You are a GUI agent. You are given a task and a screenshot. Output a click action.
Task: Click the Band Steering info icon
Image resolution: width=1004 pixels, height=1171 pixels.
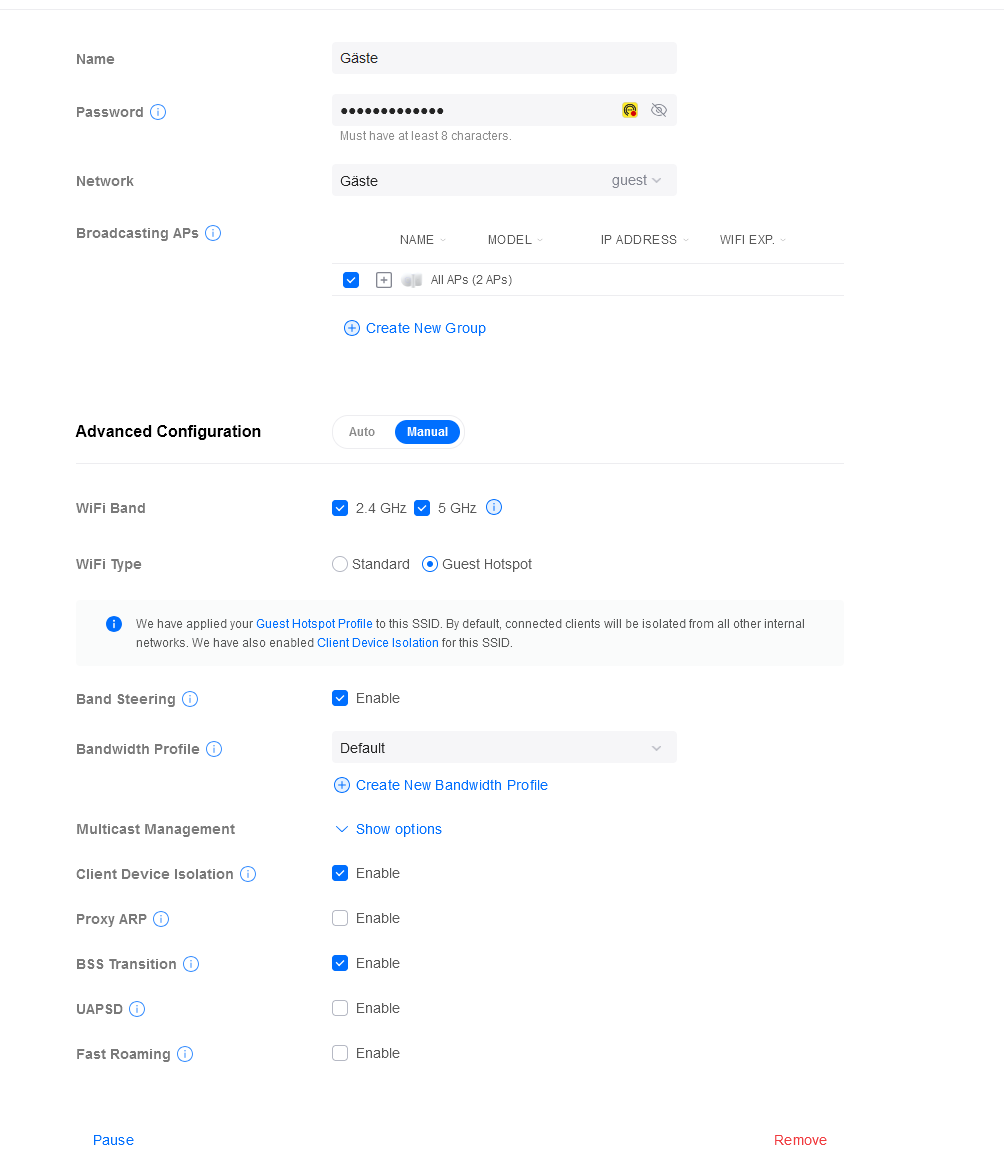pyautogui.click(x=190, y=699)
